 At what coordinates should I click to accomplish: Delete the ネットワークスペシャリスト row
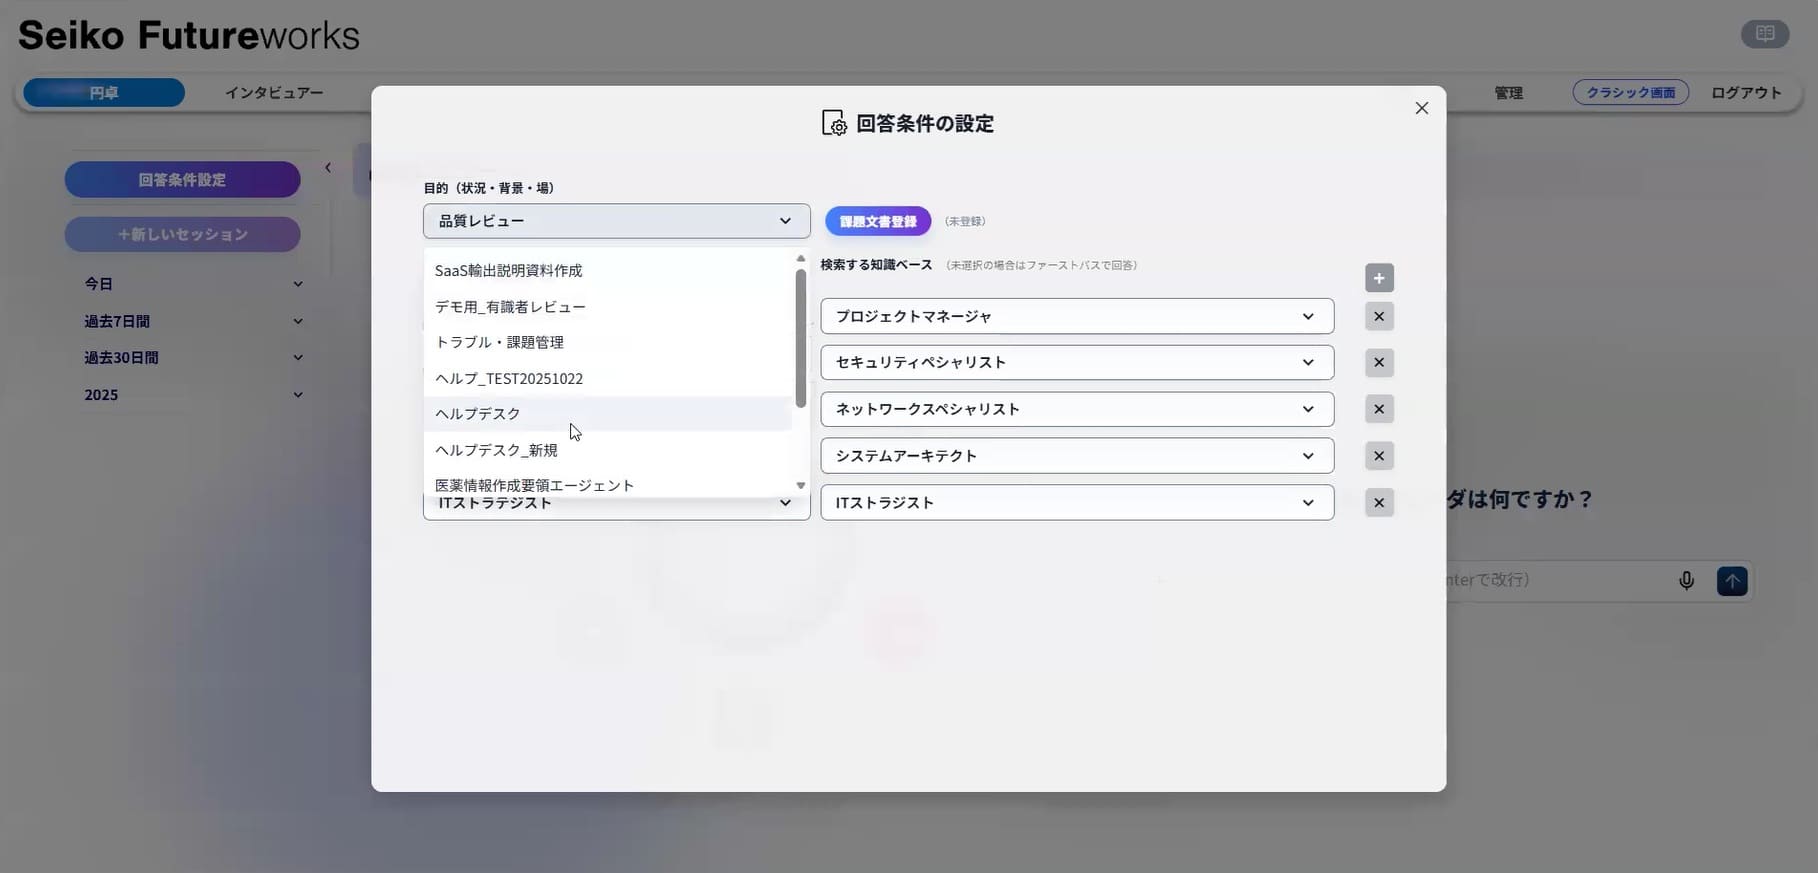1379,409
